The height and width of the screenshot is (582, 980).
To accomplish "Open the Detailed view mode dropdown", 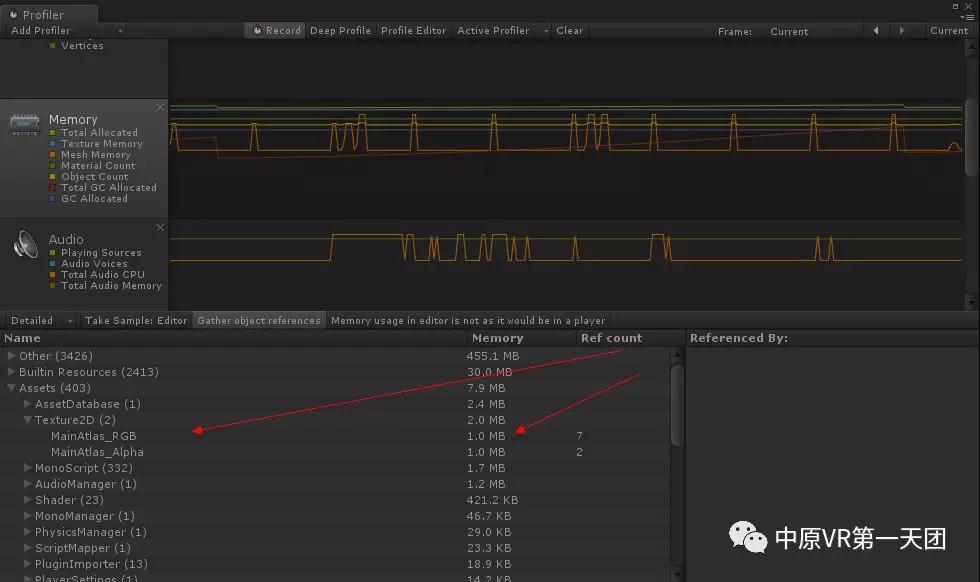I will pyautogui.click(x=41, y=321).
